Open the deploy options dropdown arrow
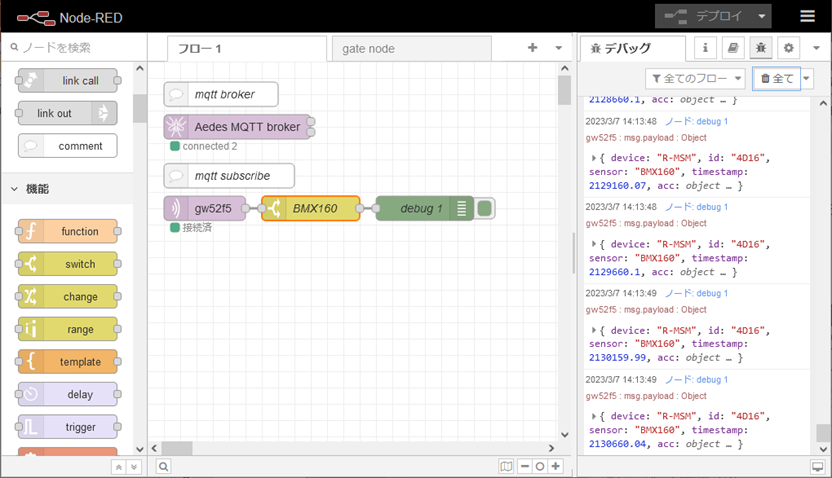Viewport: 832px width, 478px height. click(763, 16)
